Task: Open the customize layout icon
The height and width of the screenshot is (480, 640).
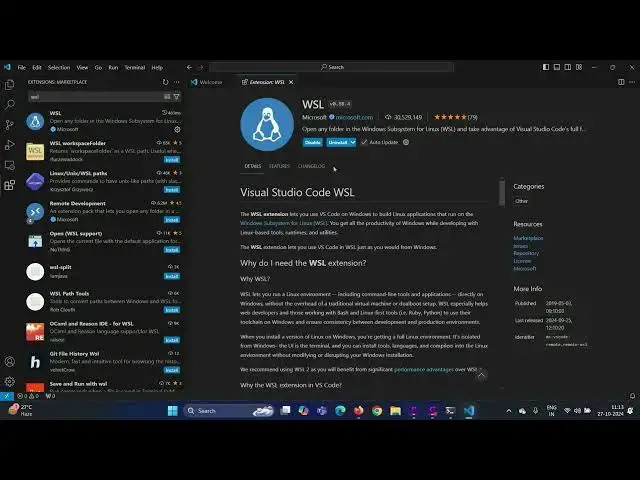Action: pos(579,67)
